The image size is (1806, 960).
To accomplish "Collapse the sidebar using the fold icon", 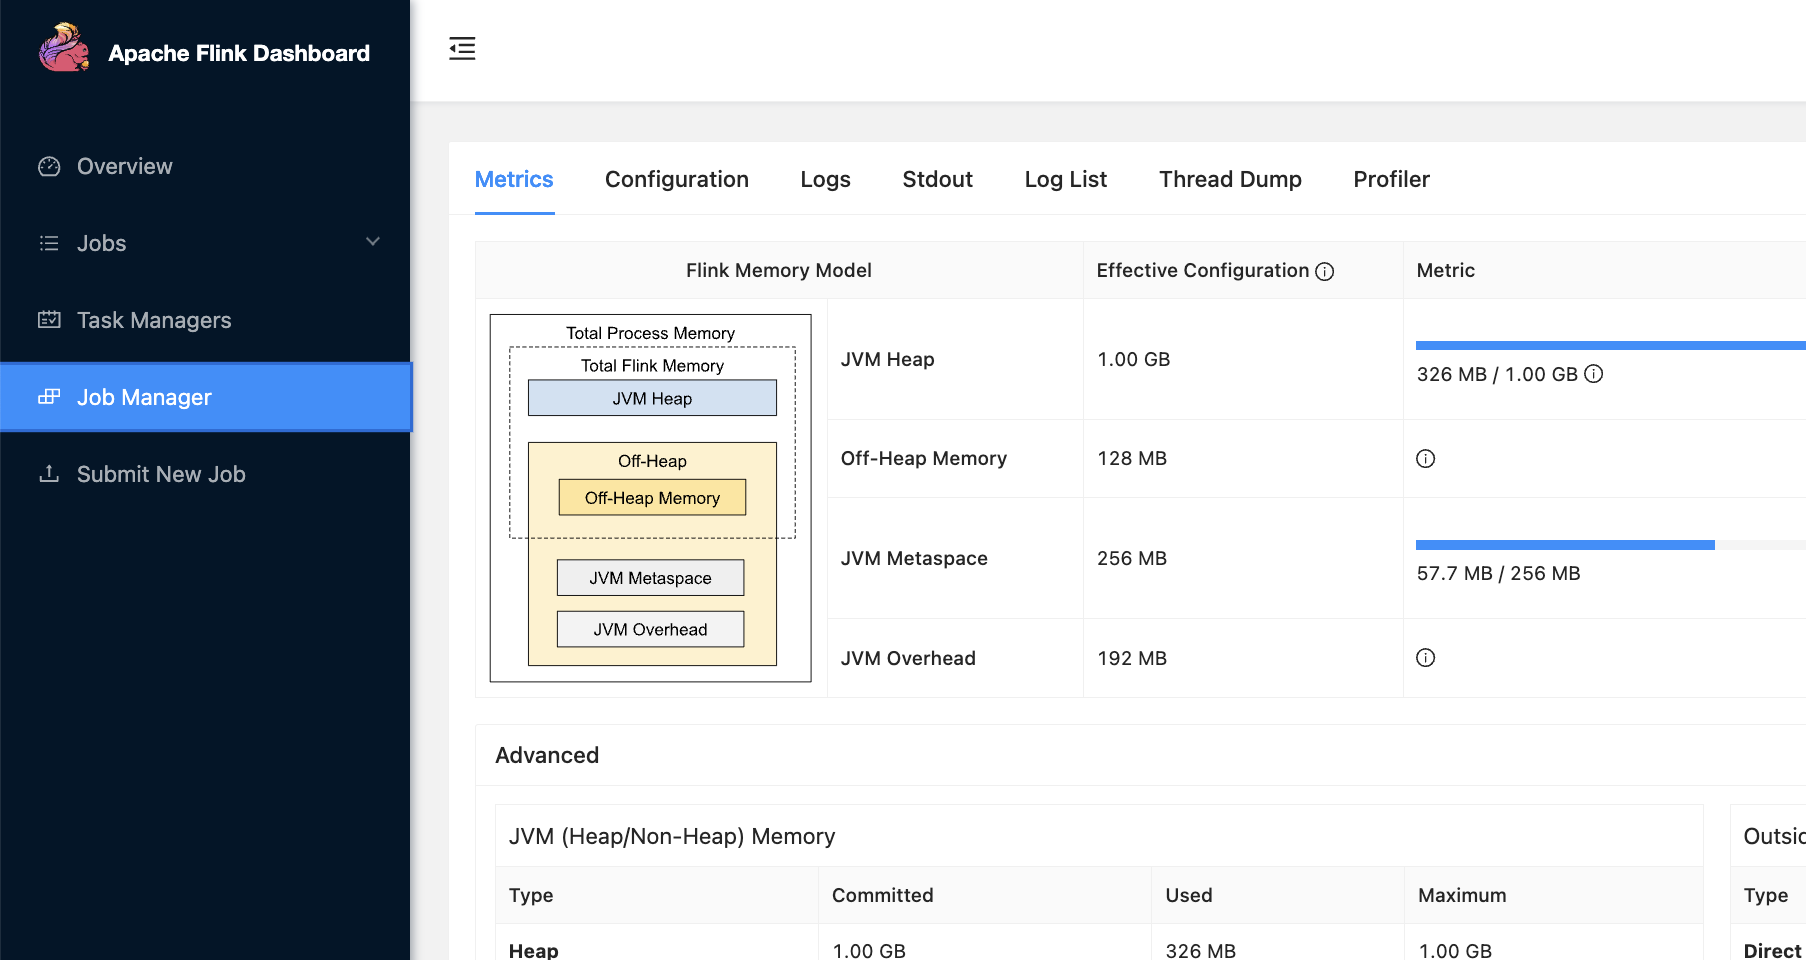I will (462, 48).
